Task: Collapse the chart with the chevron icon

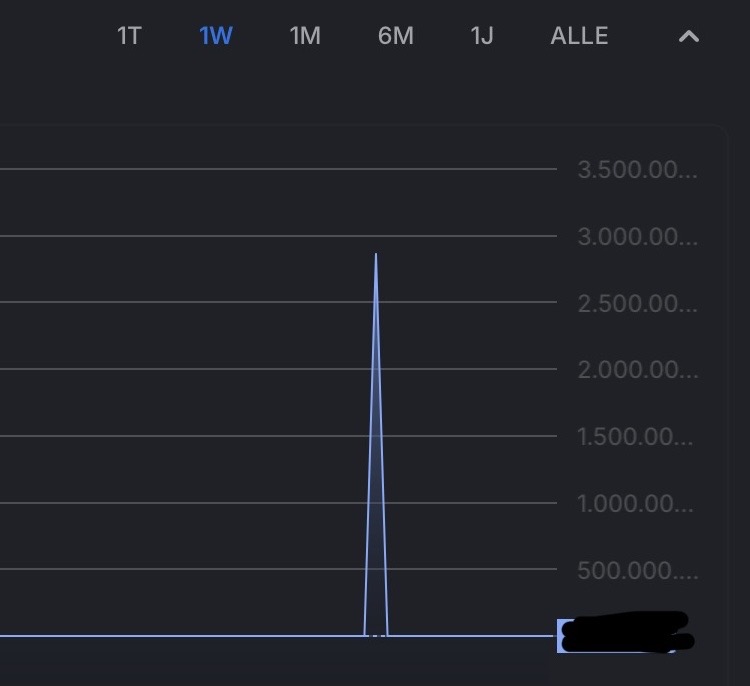Action: point(689,36)
